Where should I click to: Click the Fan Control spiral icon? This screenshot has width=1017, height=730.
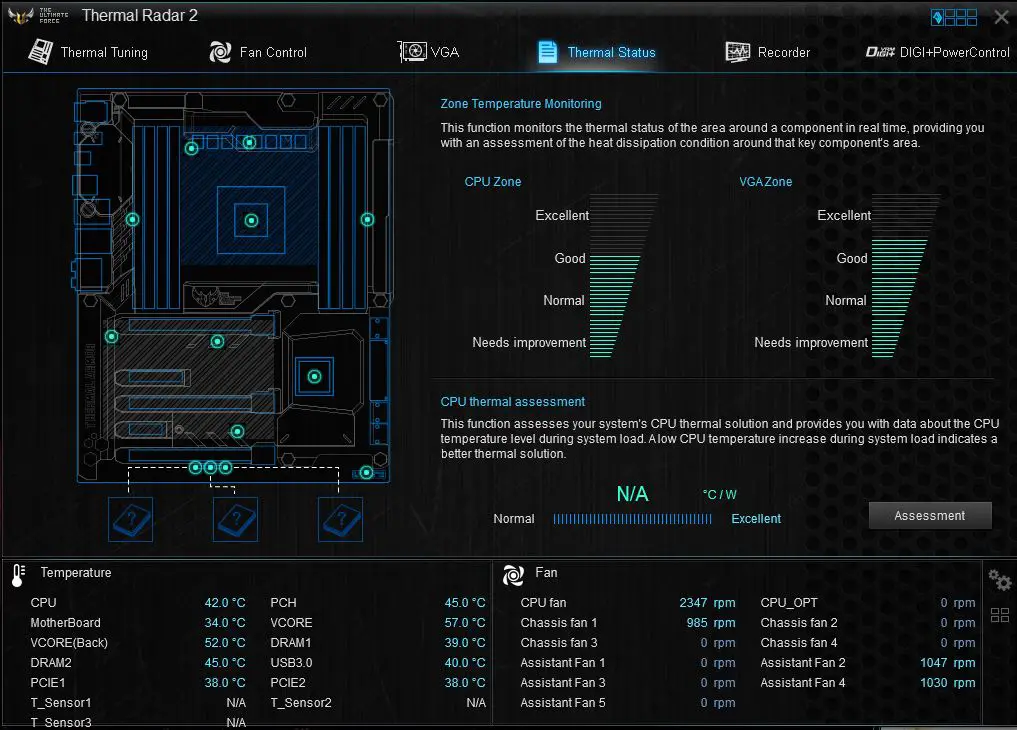pos(221,52)
